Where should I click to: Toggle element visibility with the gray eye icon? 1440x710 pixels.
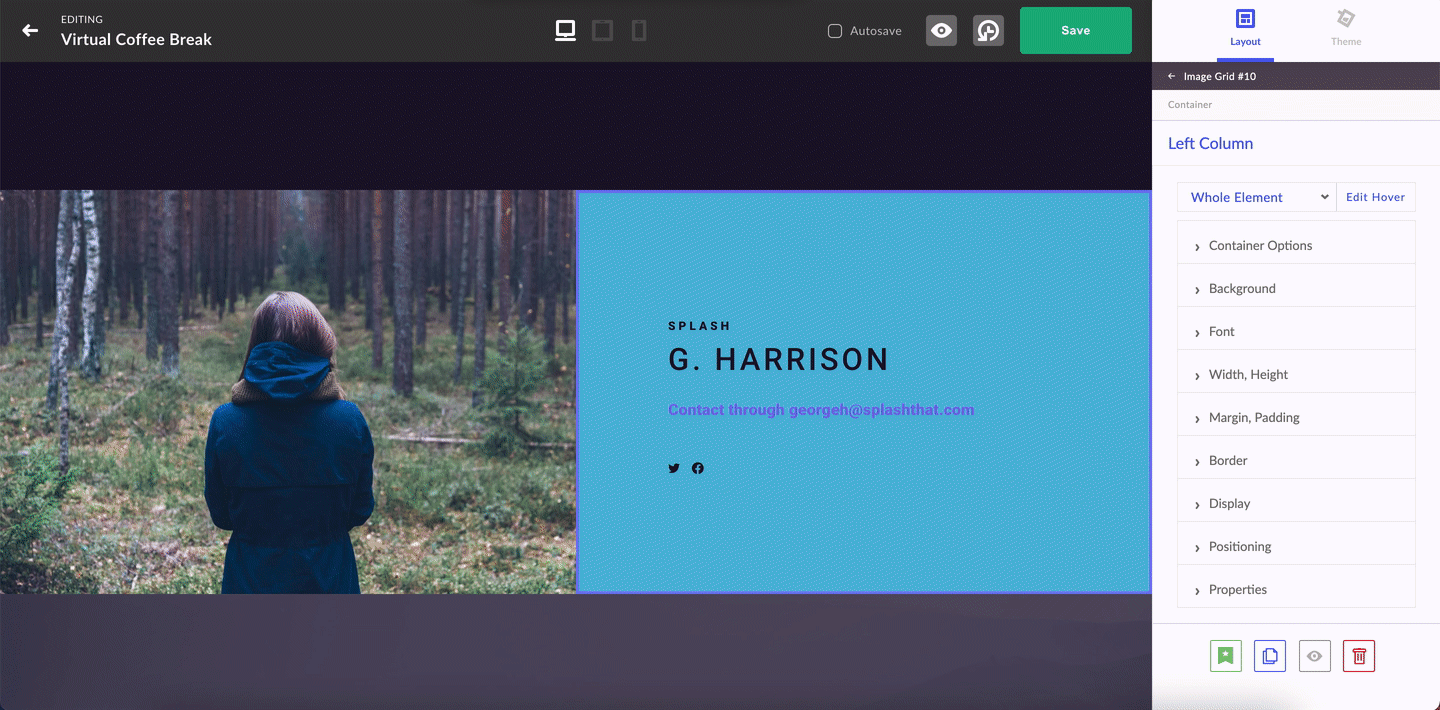[x=1315, y=656]
